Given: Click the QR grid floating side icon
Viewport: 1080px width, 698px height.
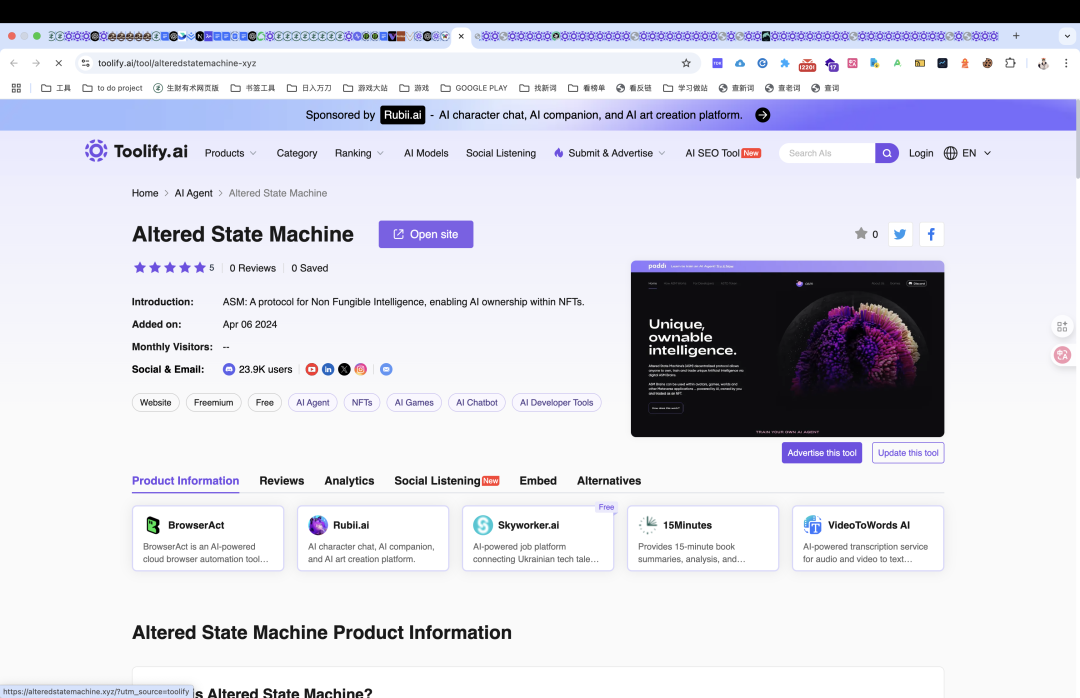Looking at the screenshot, I should coord(1062,326).
